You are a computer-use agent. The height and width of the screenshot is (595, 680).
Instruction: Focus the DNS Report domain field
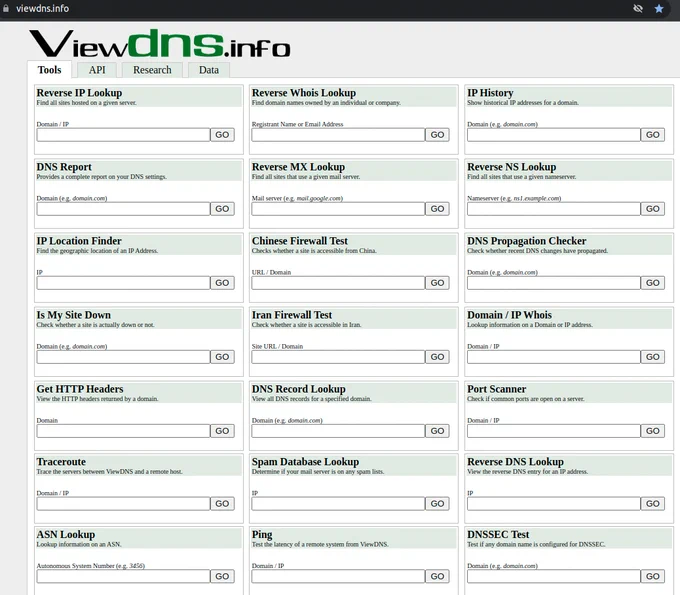pos(123,209)
